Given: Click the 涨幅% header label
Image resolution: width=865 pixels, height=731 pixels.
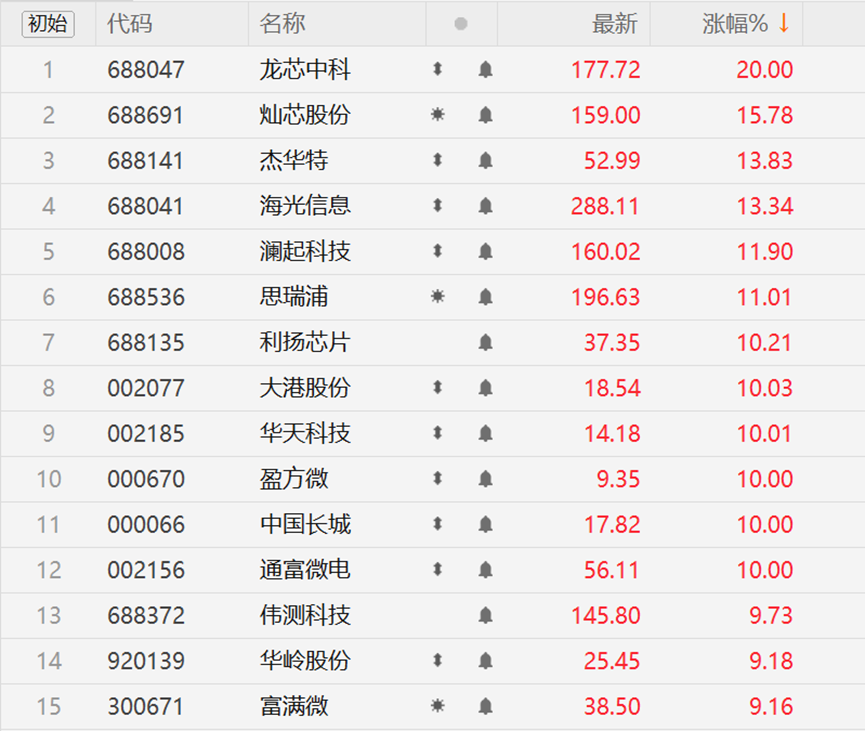Looking at the screenshot, I should (737, 24).
